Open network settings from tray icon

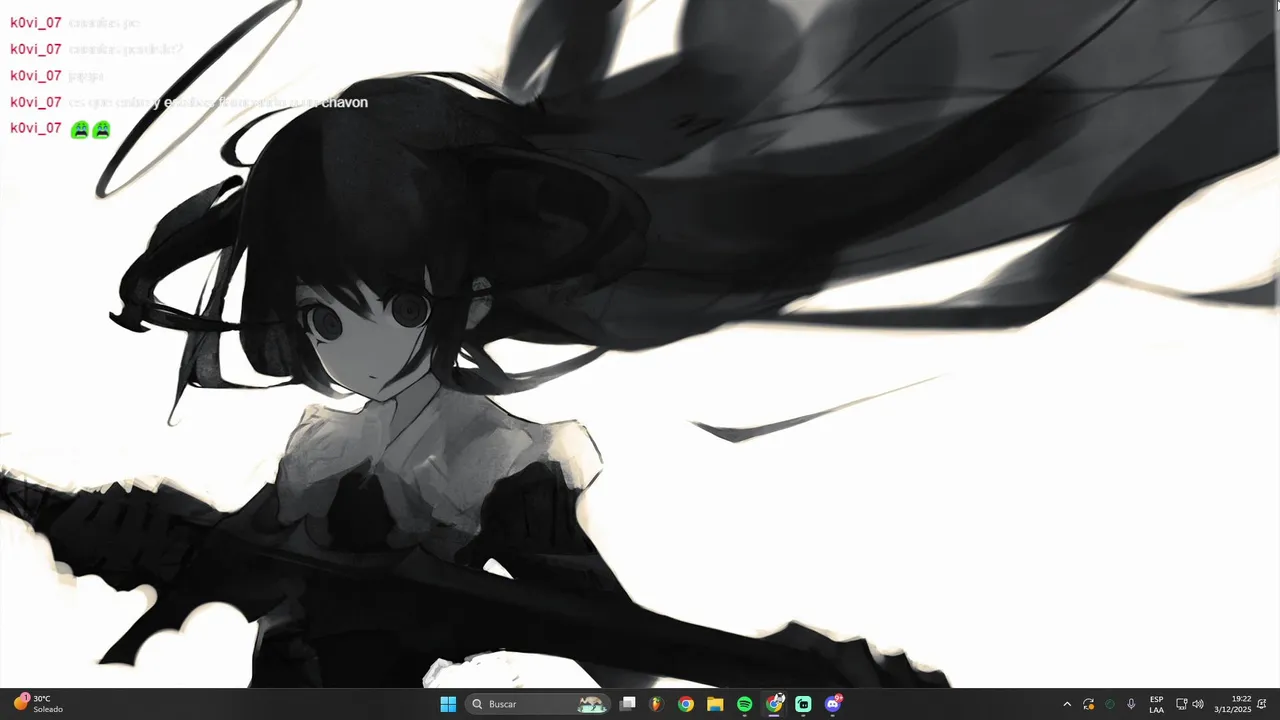pos(1181,704)
